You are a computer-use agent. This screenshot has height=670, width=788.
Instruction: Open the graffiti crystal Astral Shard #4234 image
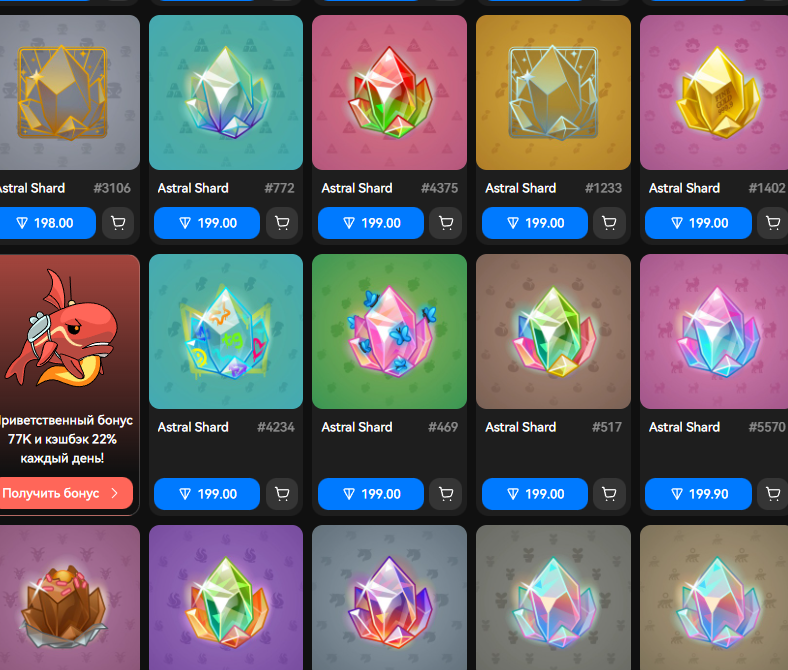point(226,331)
